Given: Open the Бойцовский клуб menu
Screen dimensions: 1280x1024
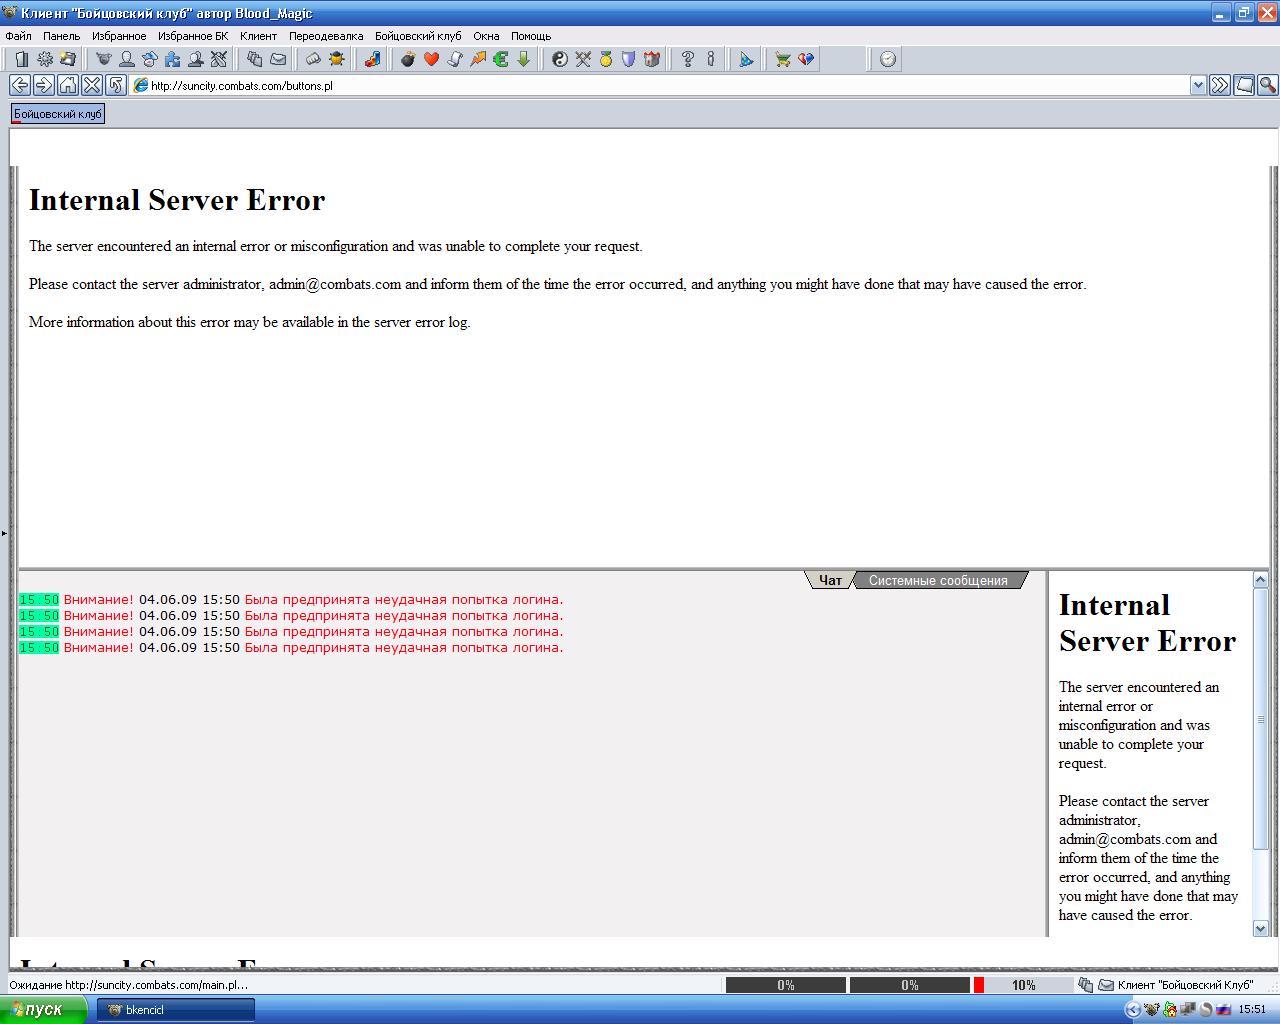Looking at the screenshot, I should click(x=418, y=36).
